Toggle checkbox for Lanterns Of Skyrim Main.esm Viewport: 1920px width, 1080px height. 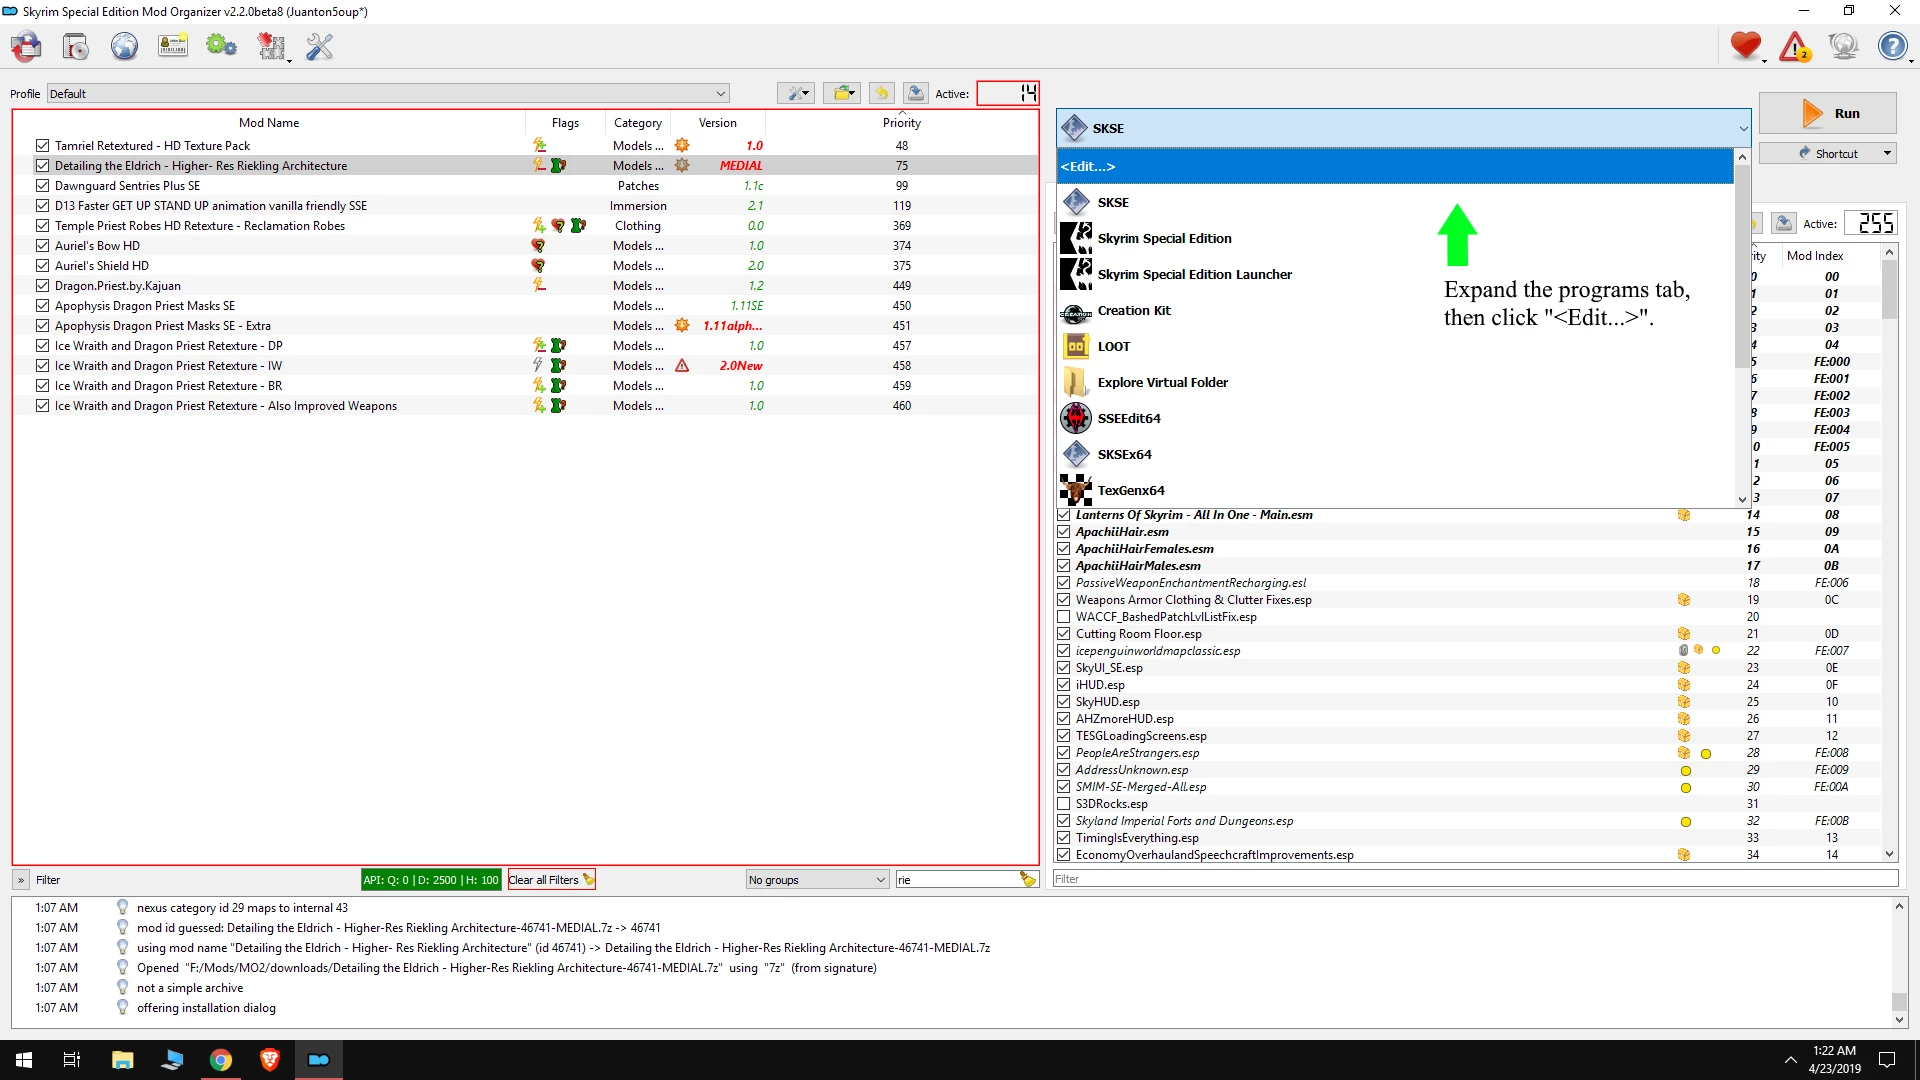(x=1065, y=514)
